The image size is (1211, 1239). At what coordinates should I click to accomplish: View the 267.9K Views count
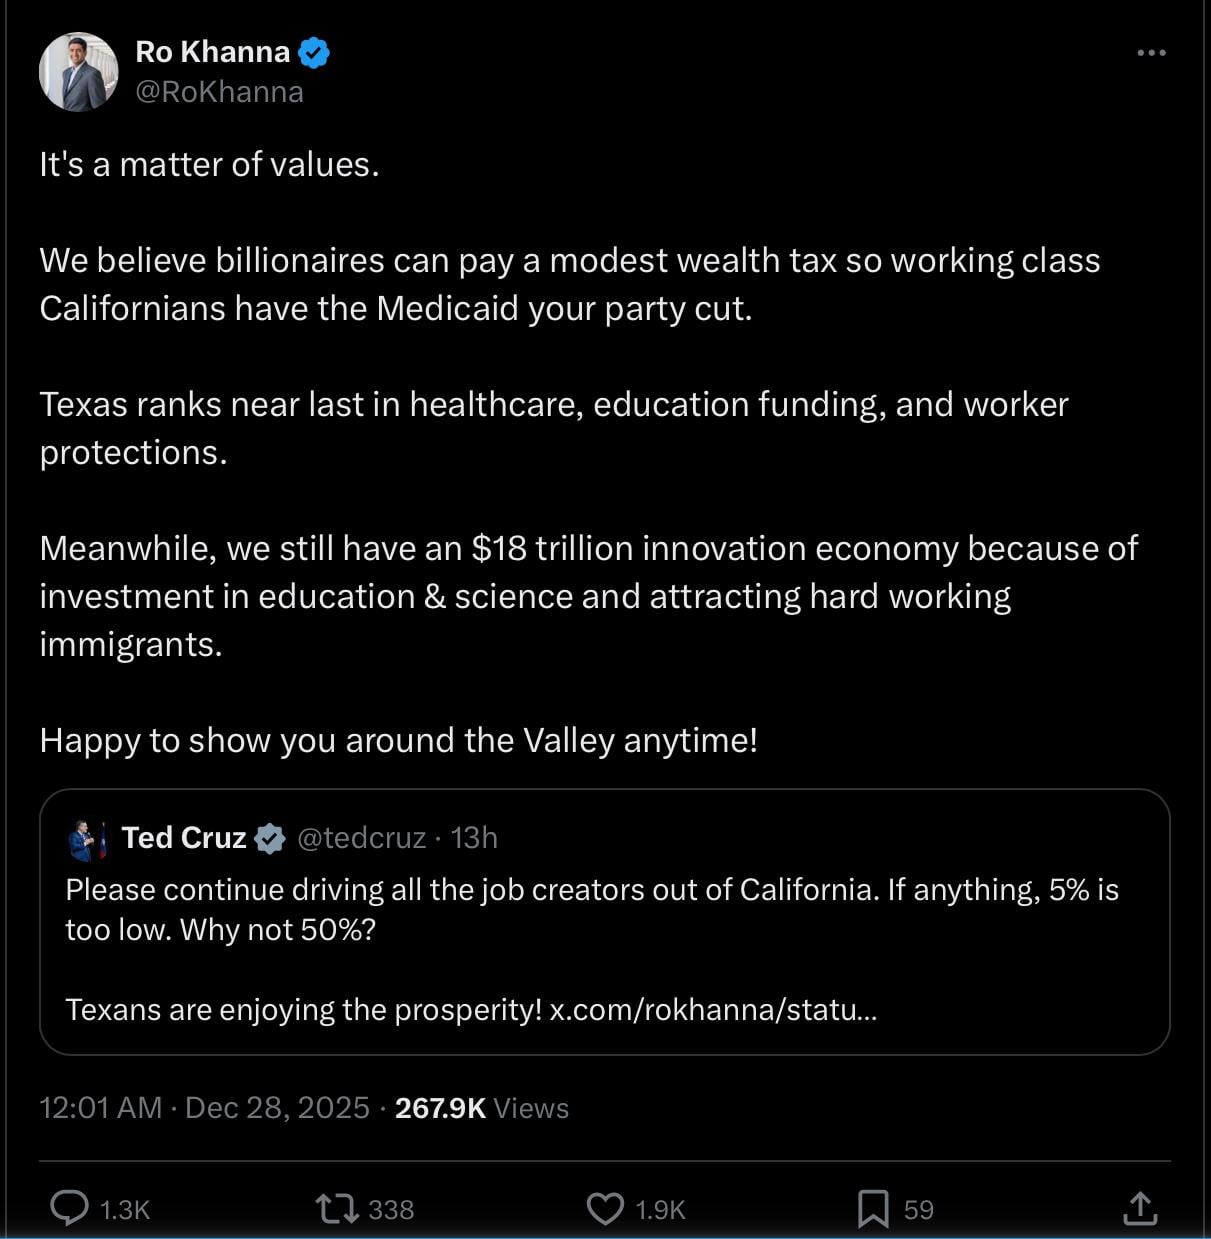(482, 1108)
